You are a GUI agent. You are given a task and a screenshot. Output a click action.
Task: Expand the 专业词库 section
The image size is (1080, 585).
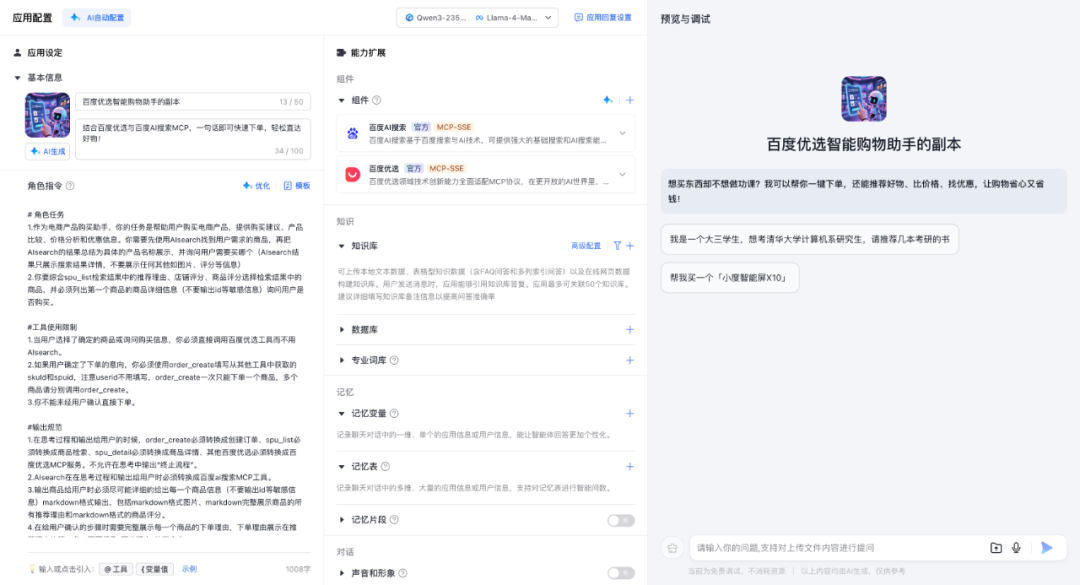pos(342,360)
